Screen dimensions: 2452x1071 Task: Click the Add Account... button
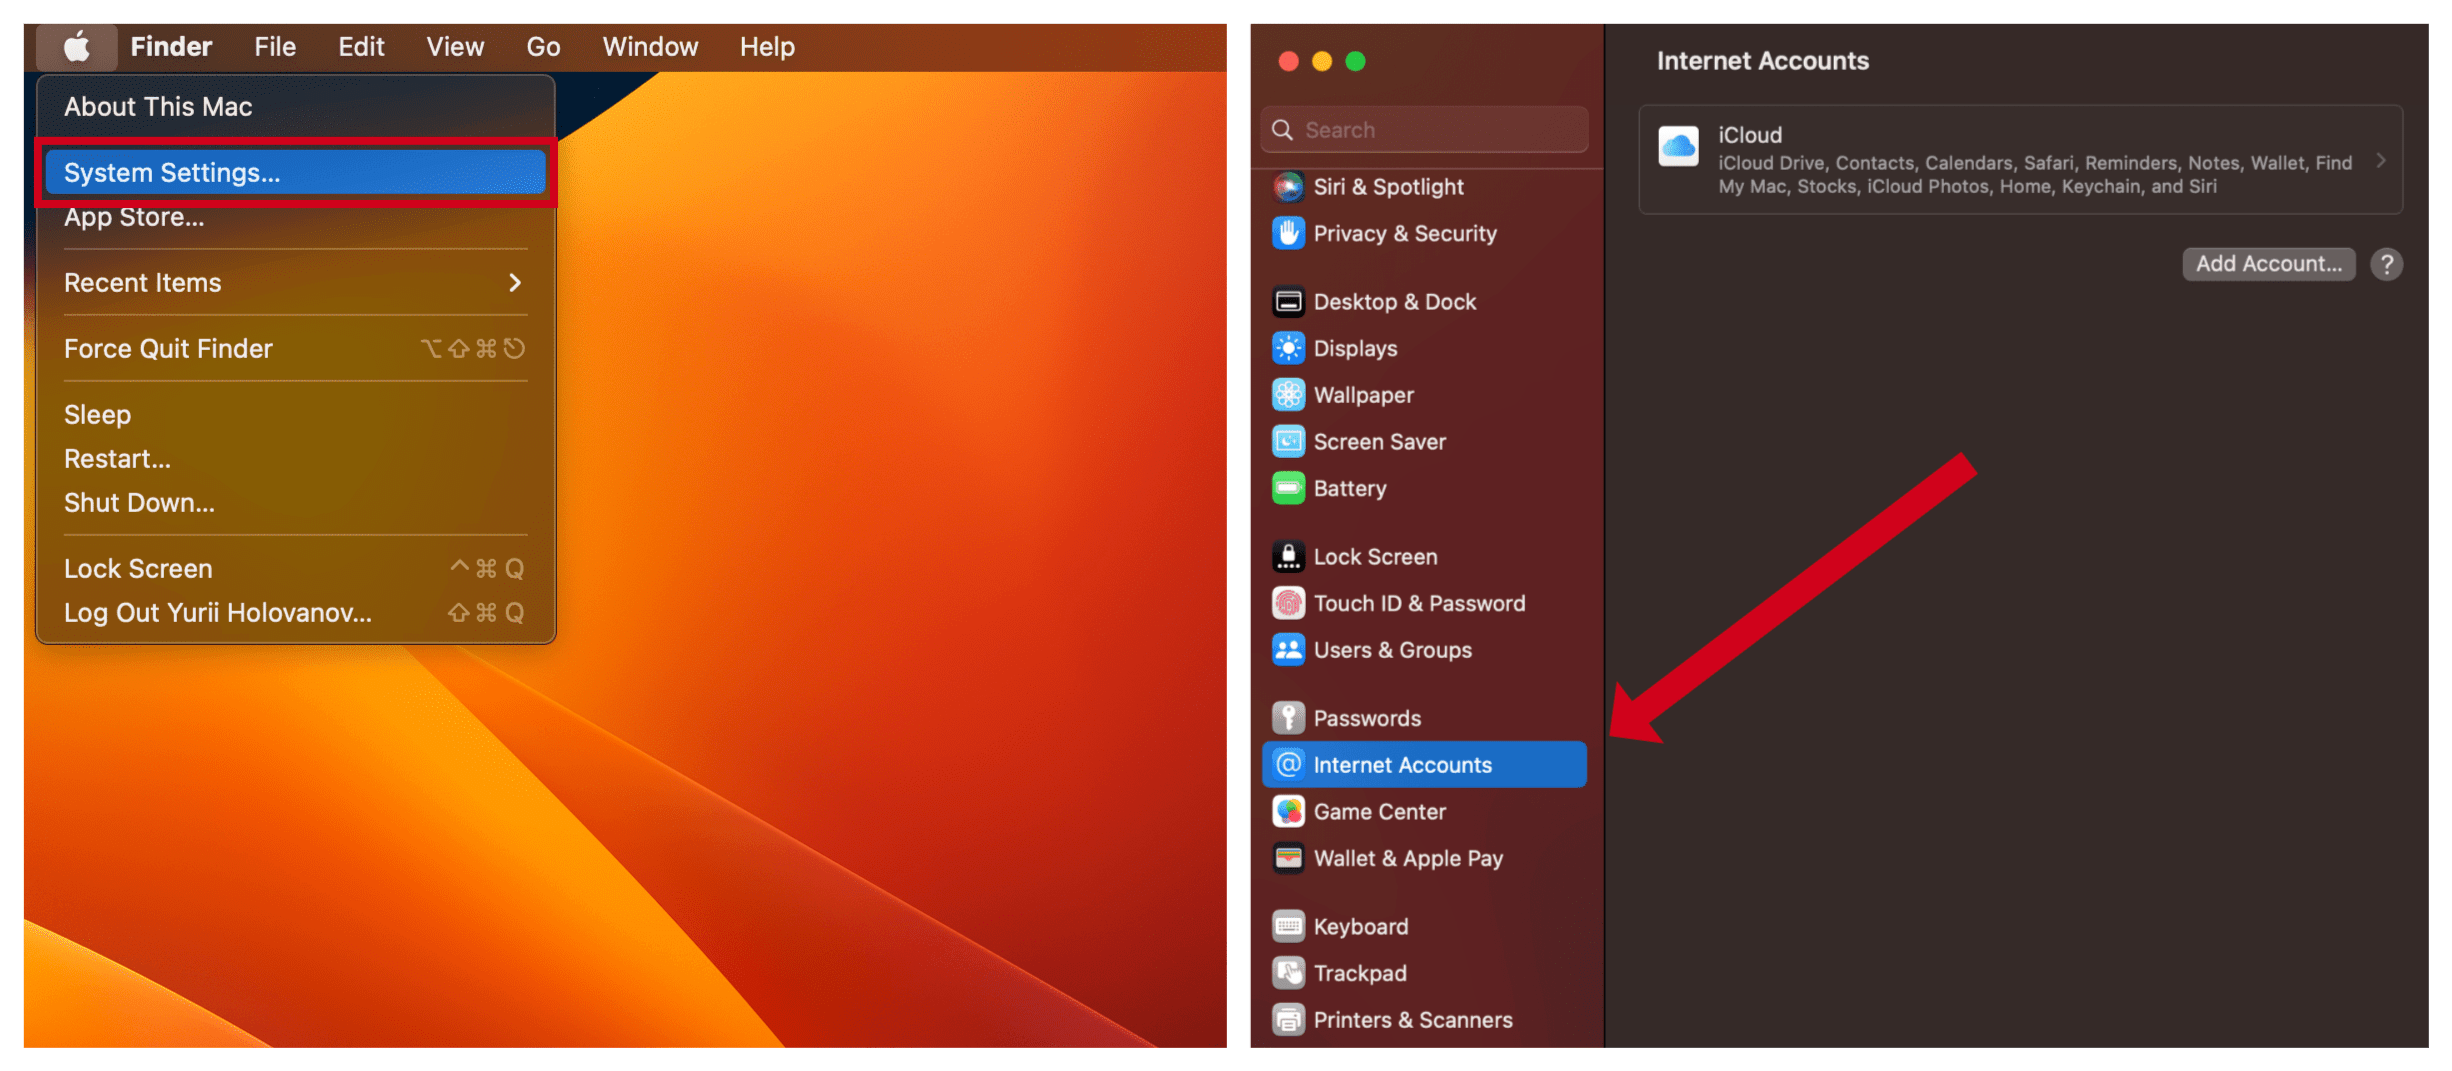[2268, 264]
